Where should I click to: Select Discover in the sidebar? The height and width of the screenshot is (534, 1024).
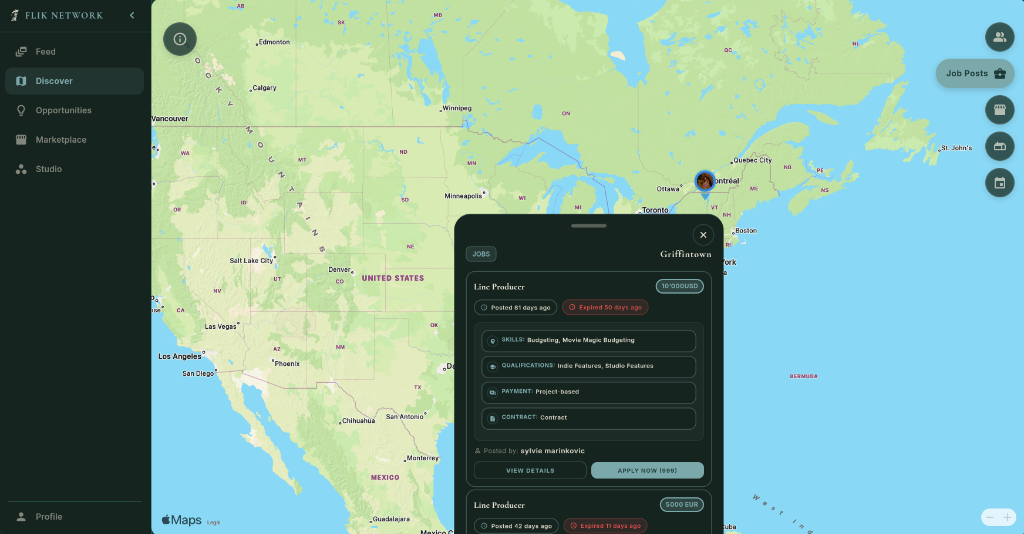coord(74,81)
